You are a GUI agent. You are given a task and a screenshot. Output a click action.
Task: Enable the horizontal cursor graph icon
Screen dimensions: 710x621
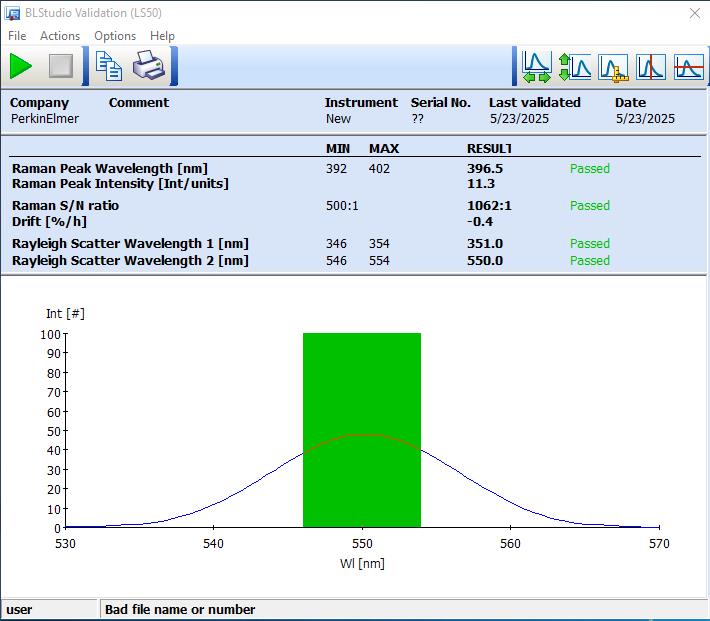(x=688, y=67)
